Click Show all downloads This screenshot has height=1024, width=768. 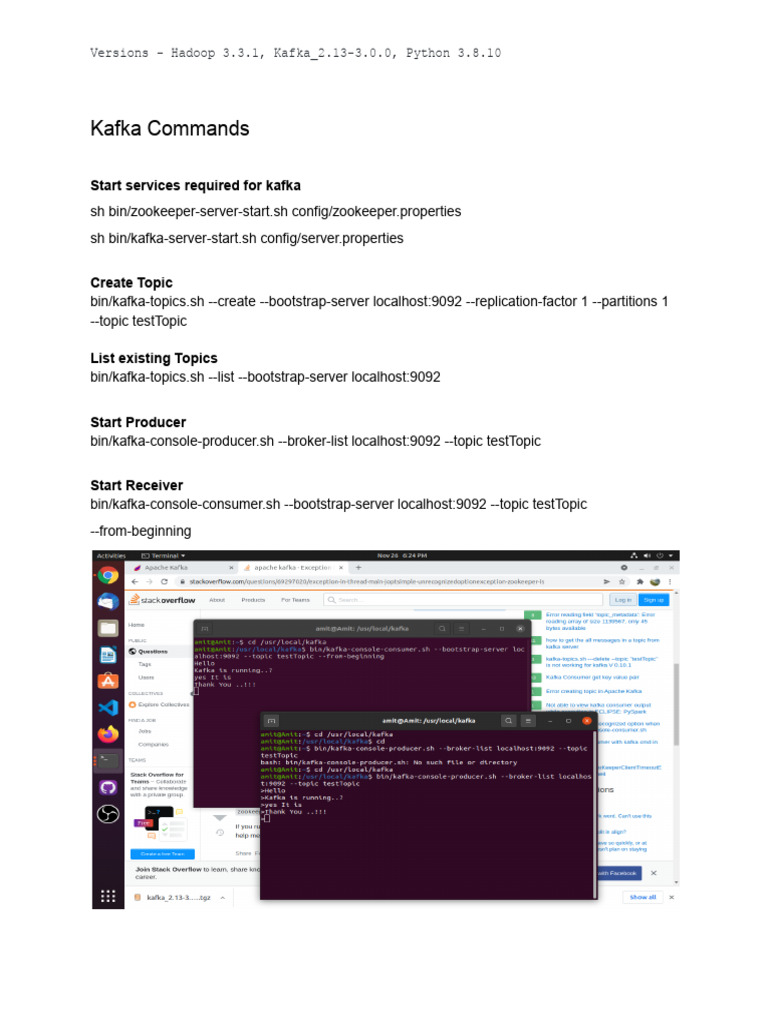coord(643,897)
